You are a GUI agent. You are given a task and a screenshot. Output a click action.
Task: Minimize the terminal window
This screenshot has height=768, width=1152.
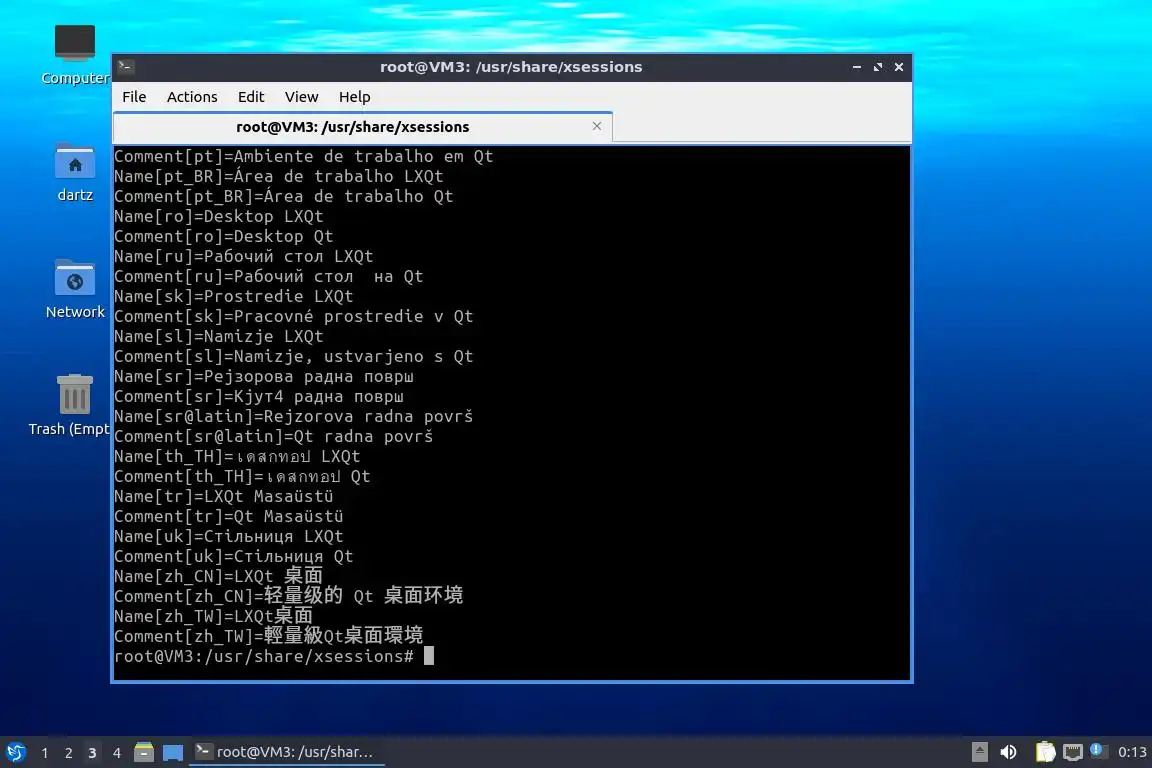pyautogui.click(x=857, y=67)
